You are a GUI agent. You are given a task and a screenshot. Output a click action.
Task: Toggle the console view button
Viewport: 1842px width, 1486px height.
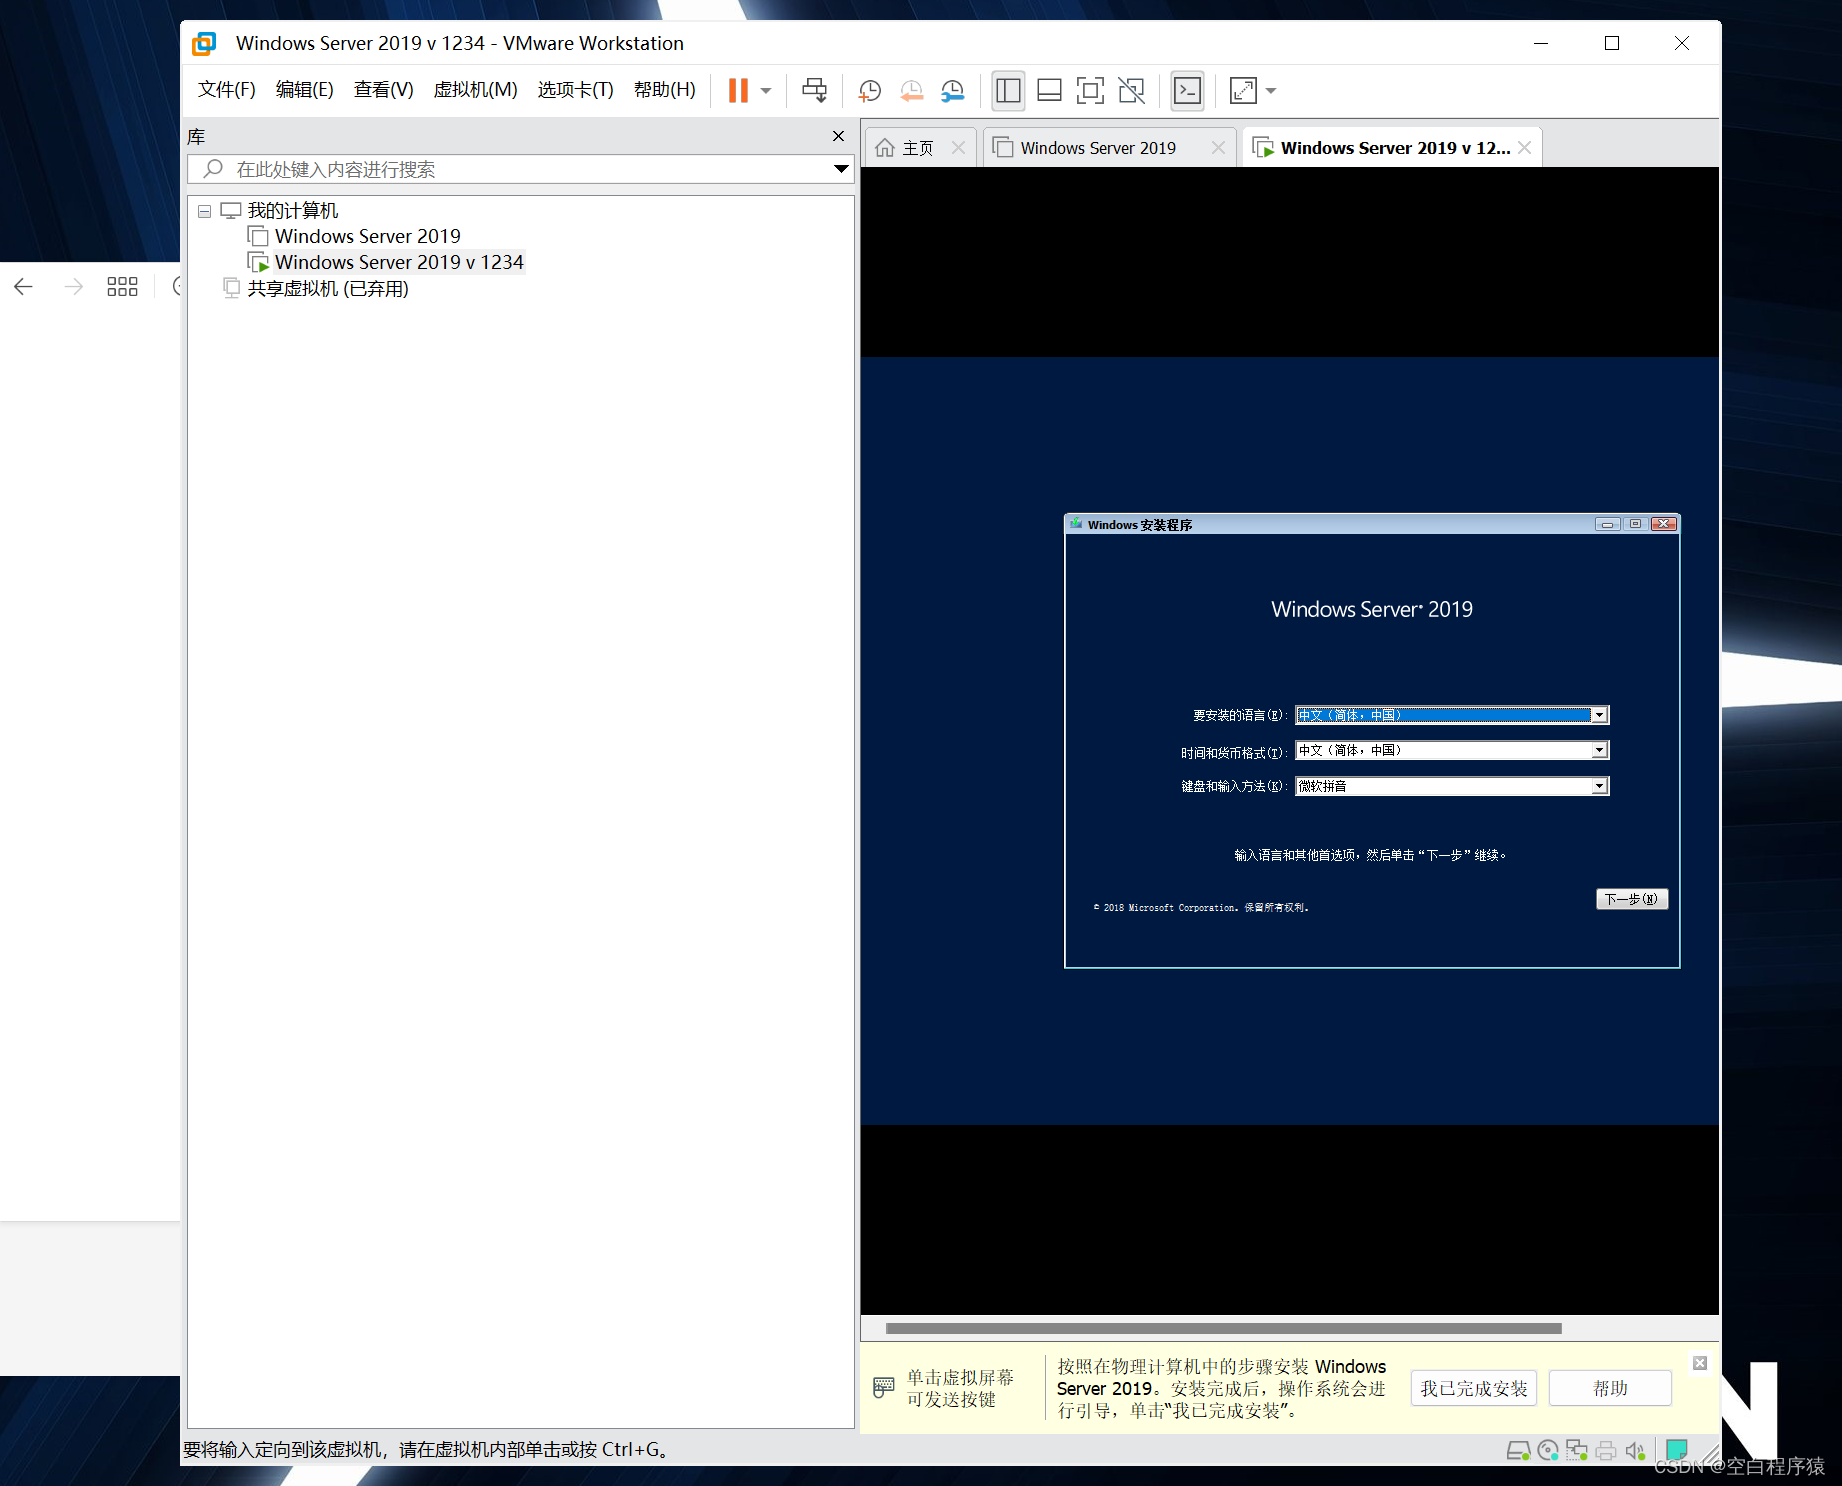[x=1187, y=91]
